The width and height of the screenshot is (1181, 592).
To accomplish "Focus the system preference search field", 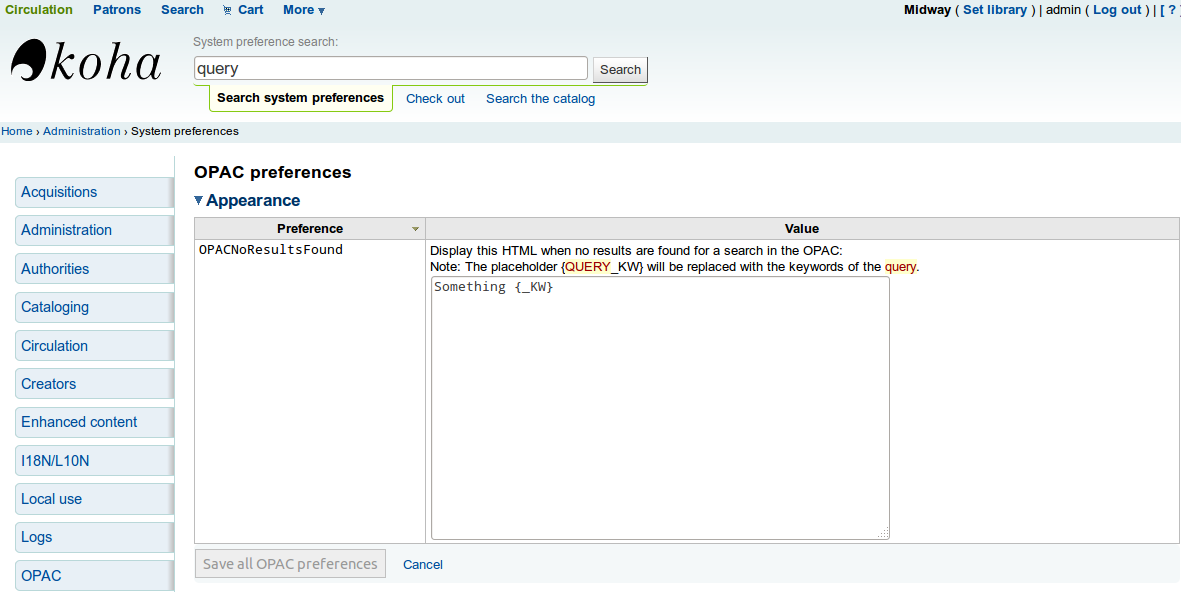I will [390, 69].
